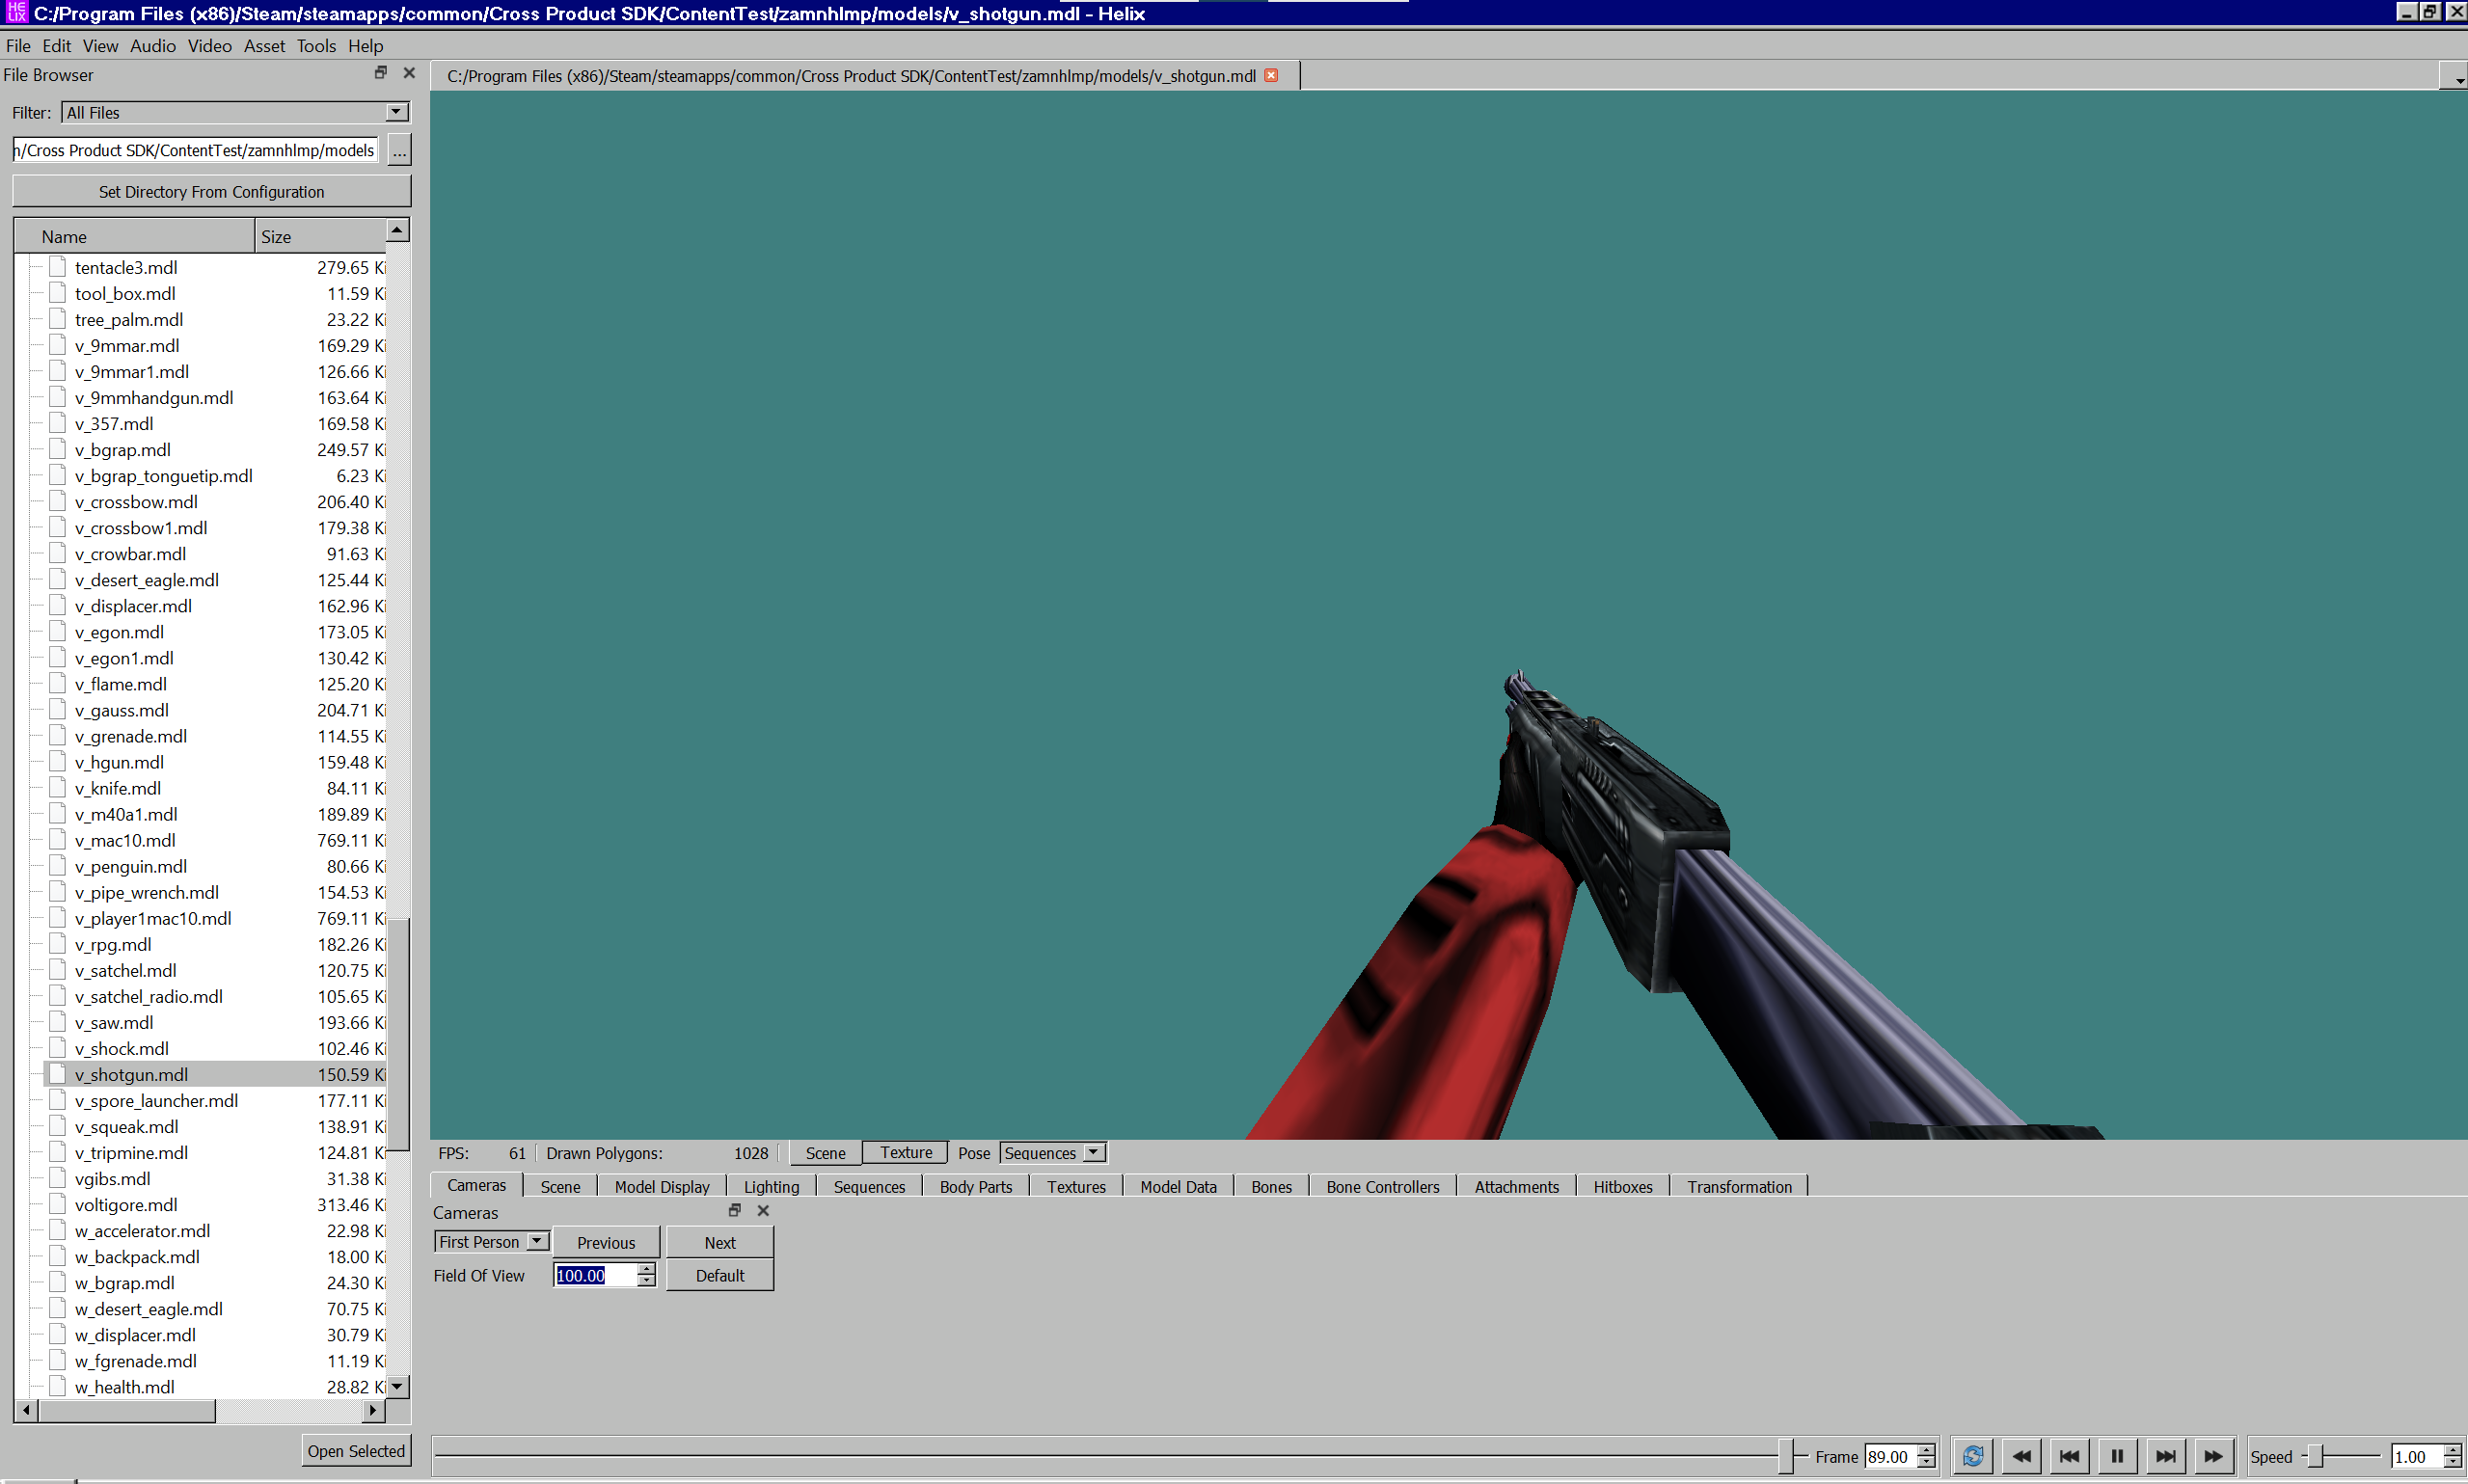Screen dimensions: 2468x1484
Task: Sort file list by Size column
Action: click(x=320, y=236)
